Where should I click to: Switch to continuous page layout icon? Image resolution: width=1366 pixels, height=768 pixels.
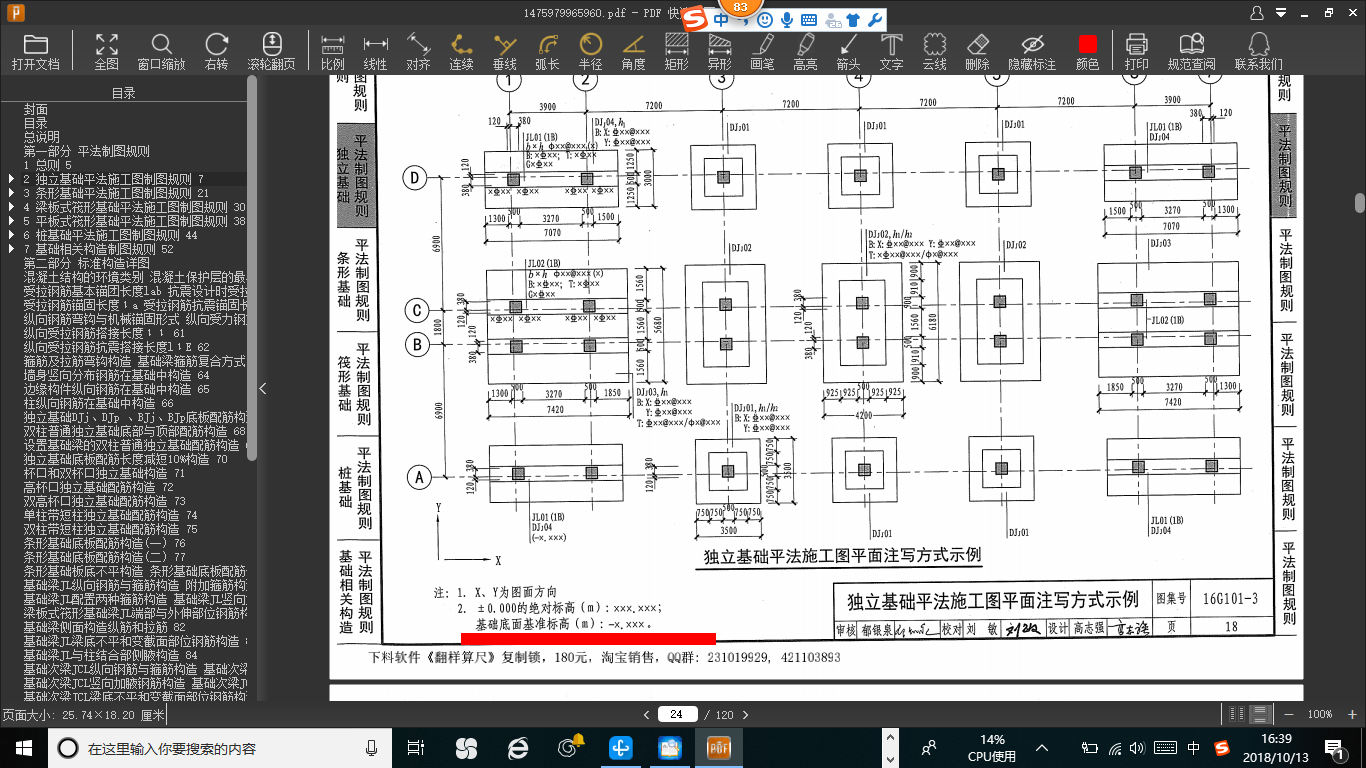[x=1260, y=714]
